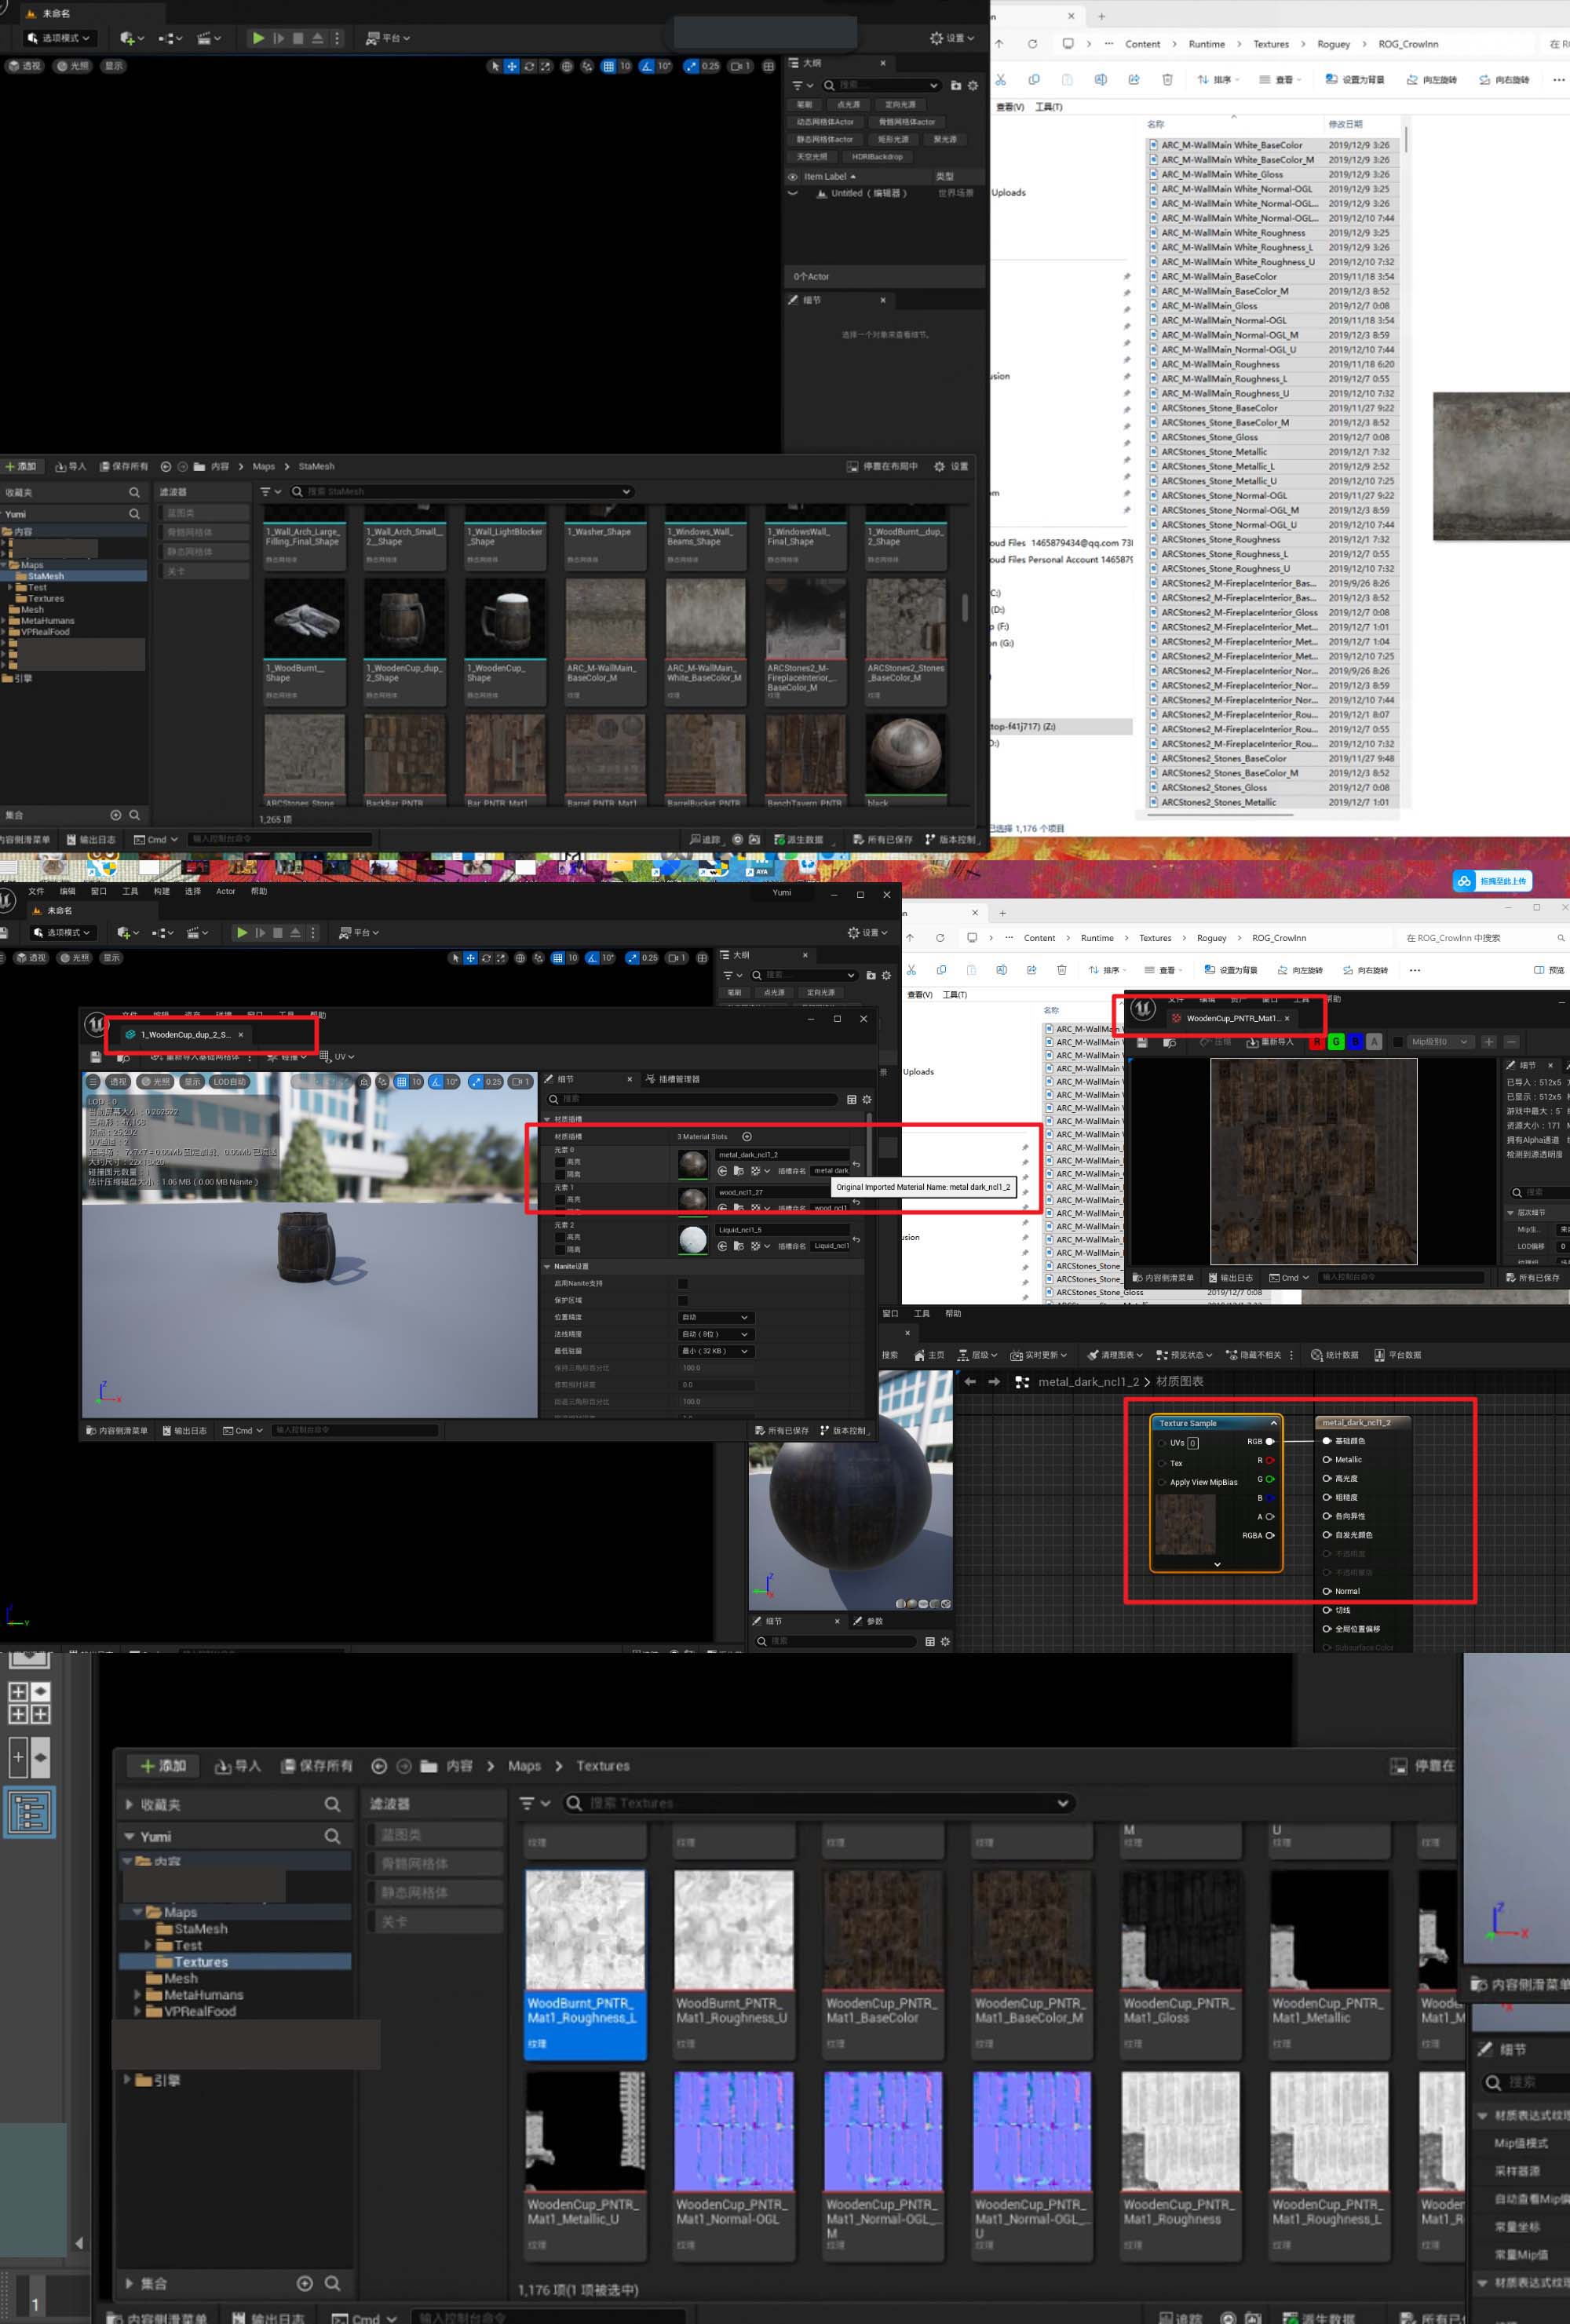Click the Mip level plus button
Viewport: 1570px width, 2324px height.
[1489, 1042]
